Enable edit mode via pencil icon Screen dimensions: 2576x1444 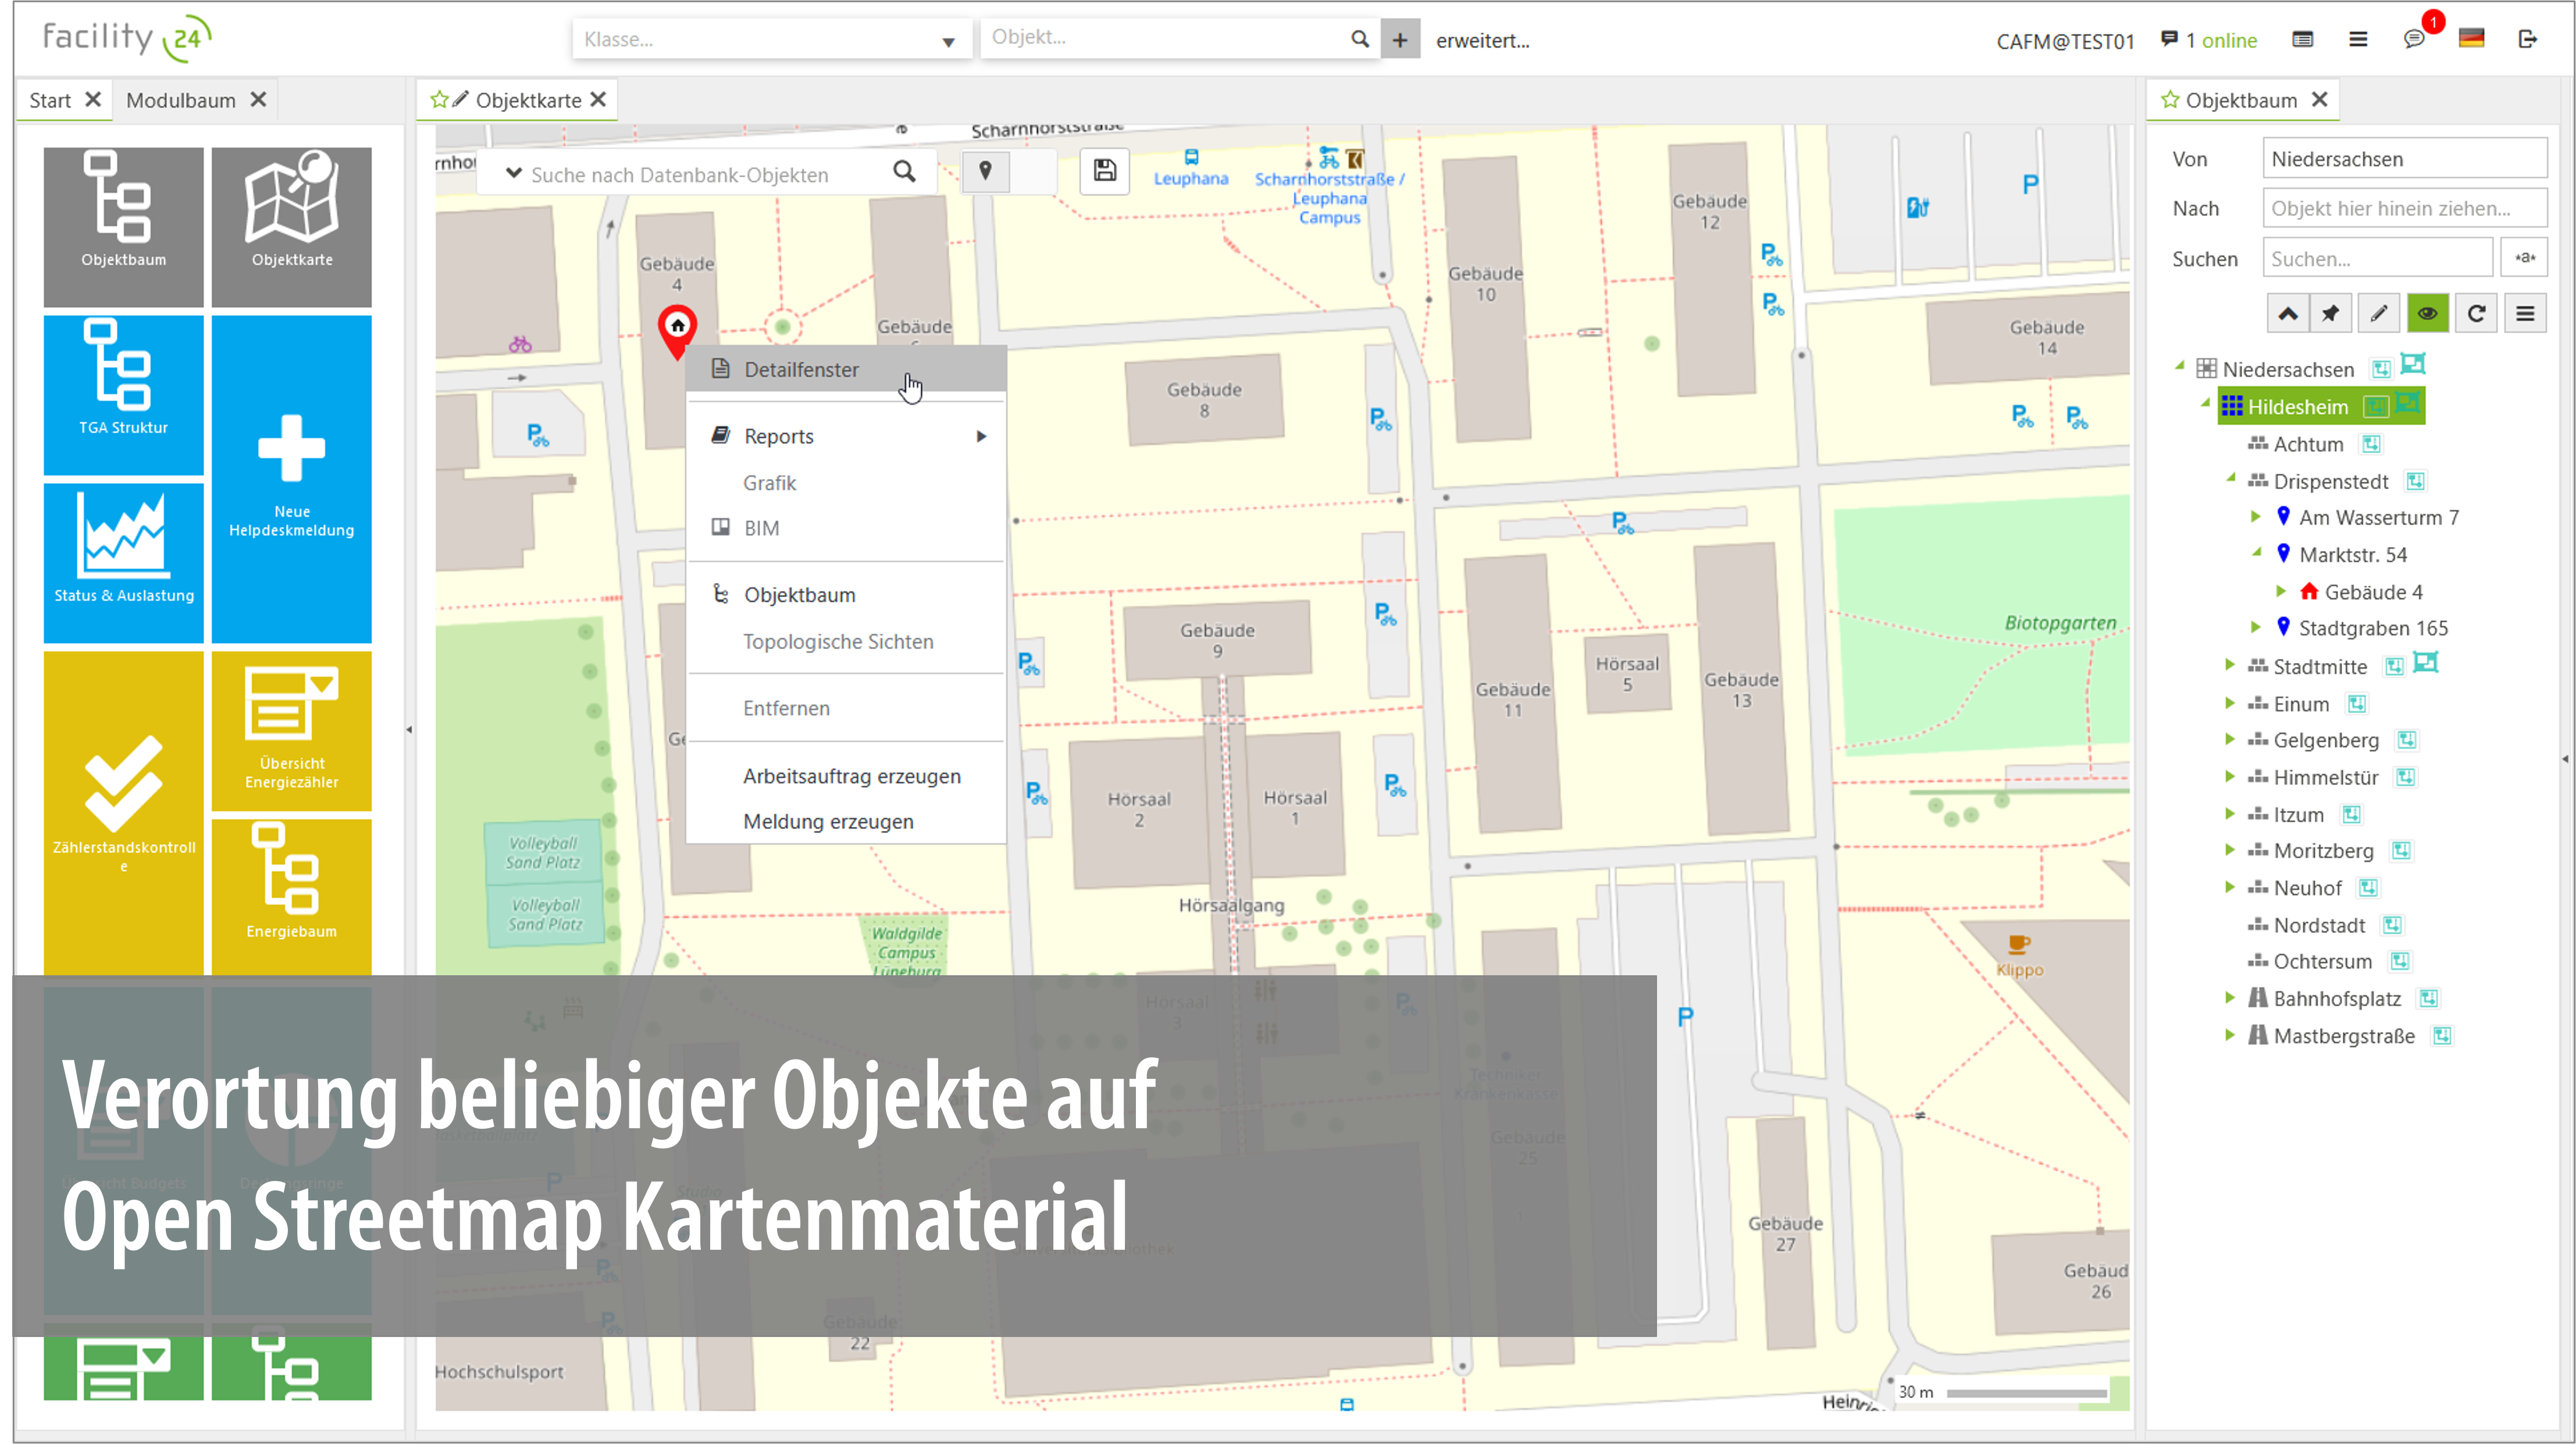point(2379,313)
